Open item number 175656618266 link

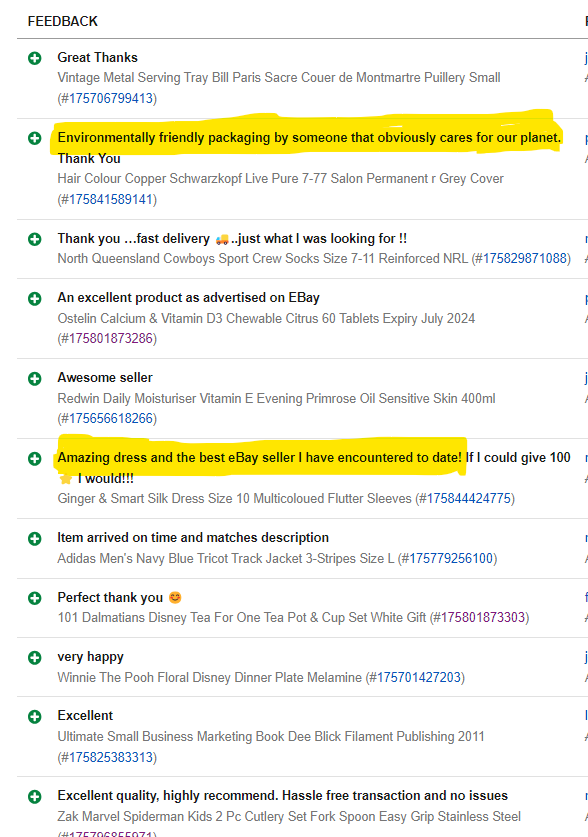(x=110, y=418)
